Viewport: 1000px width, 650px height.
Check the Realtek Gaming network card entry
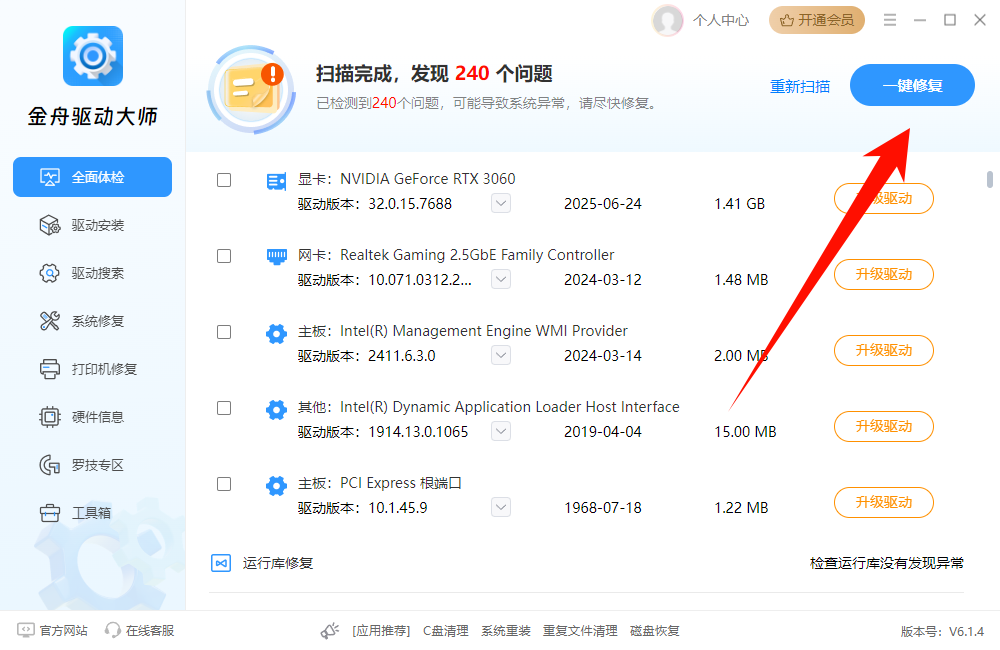[223, 255]
